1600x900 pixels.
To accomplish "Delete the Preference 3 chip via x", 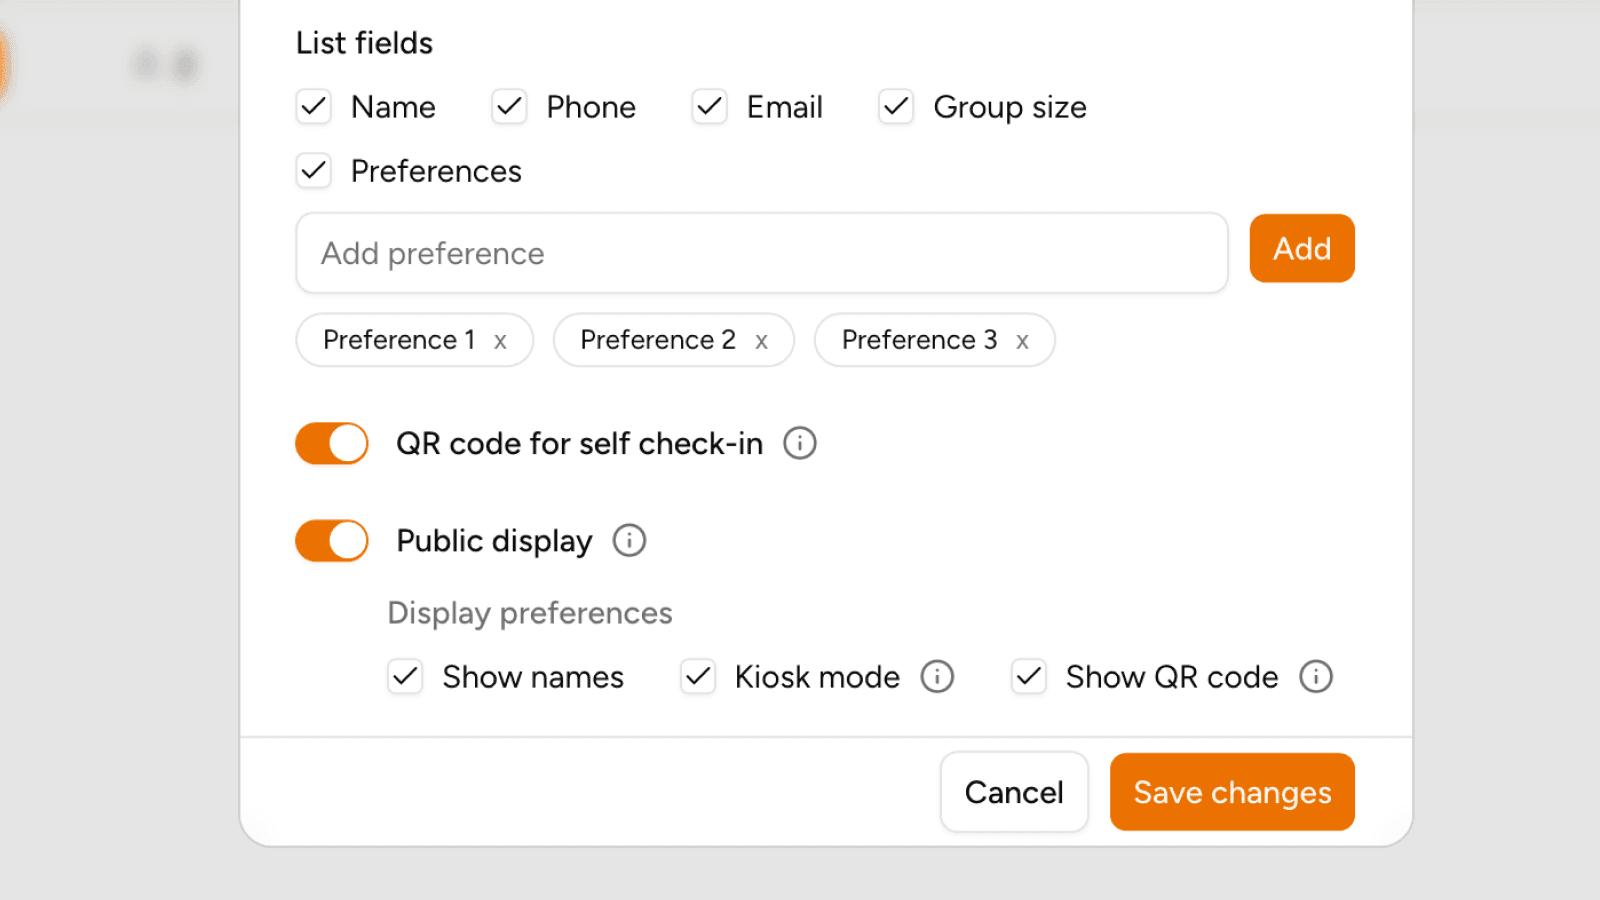I will pos(1022,342).
